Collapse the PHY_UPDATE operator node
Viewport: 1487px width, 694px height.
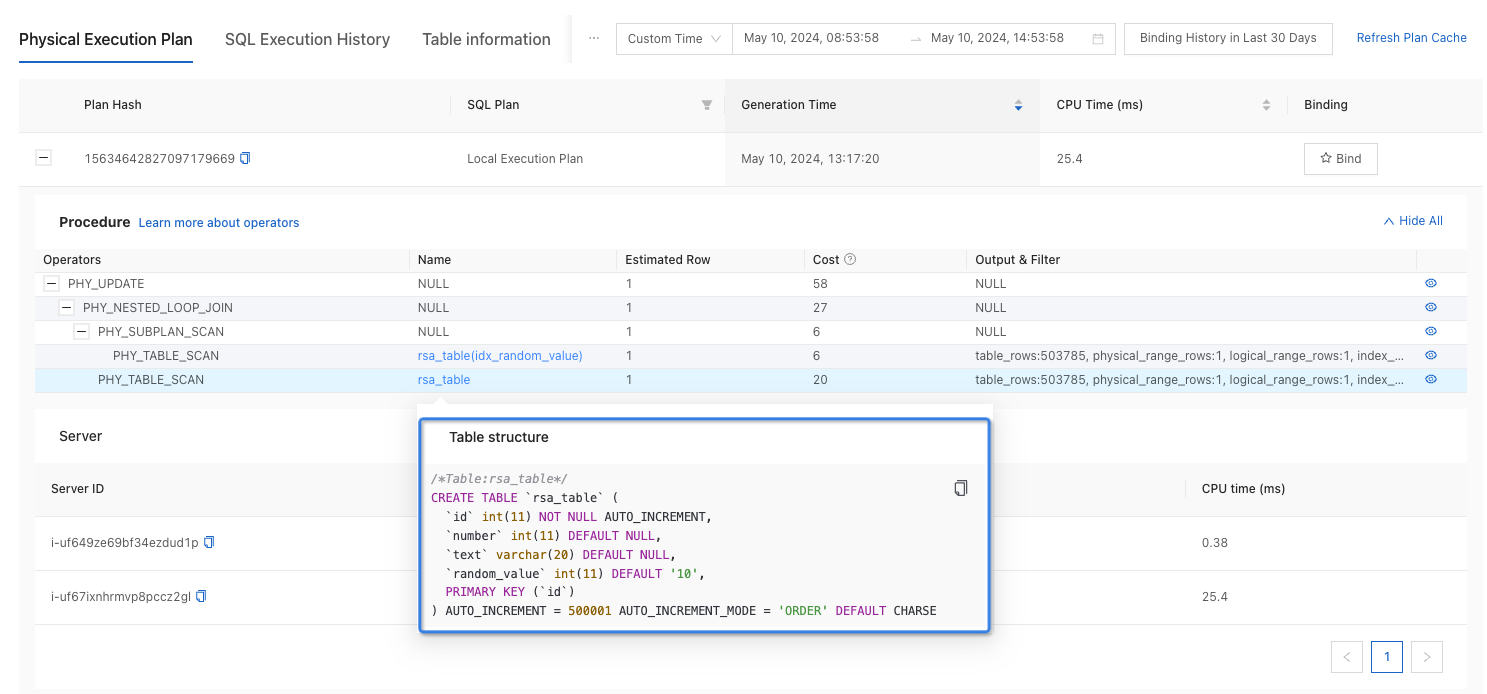point(52,284)
